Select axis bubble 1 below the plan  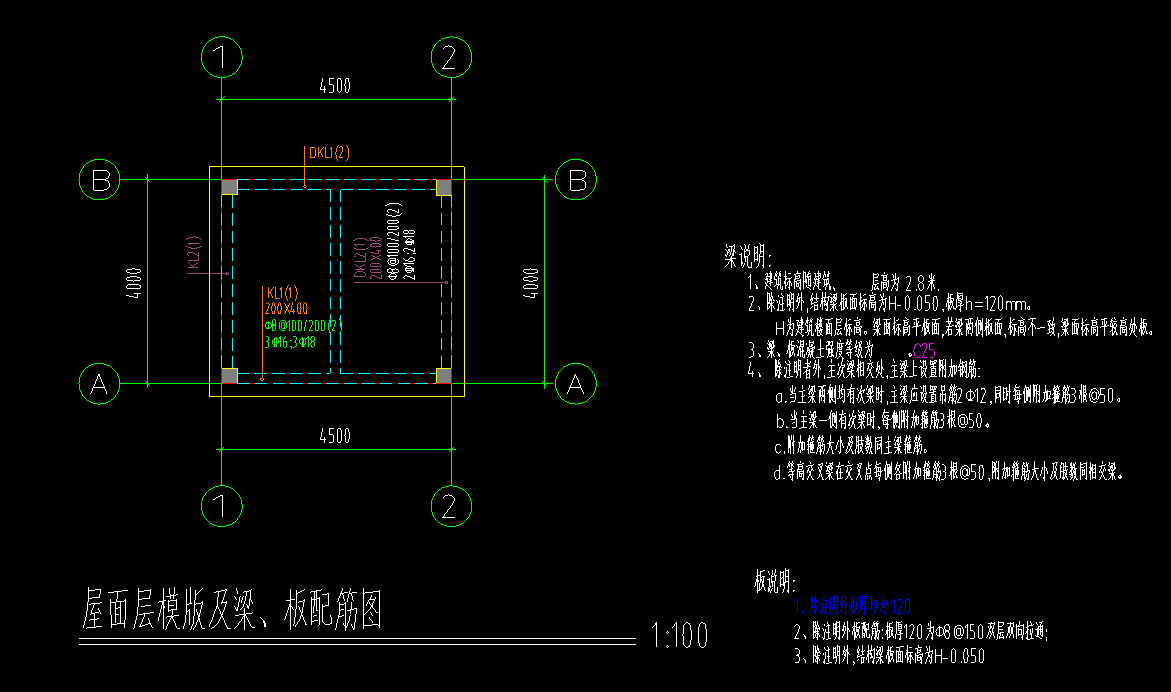(x=222, y=506)
